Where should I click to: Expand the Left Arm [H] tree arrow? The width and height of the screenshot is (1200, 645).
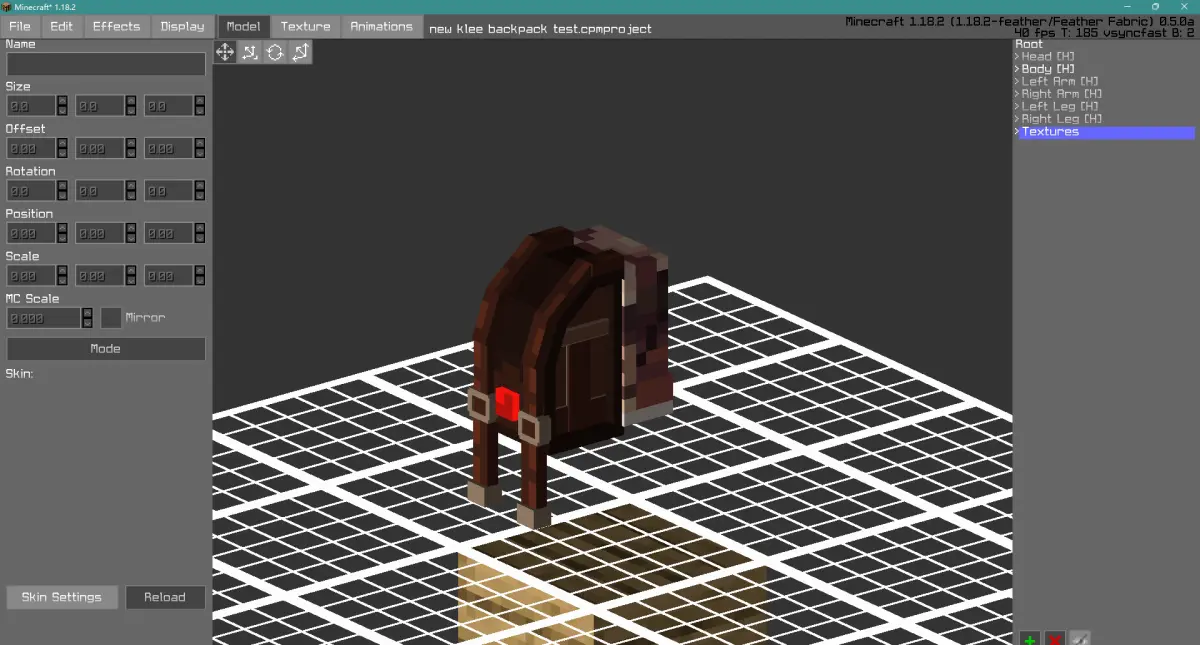pos(1016,82)
